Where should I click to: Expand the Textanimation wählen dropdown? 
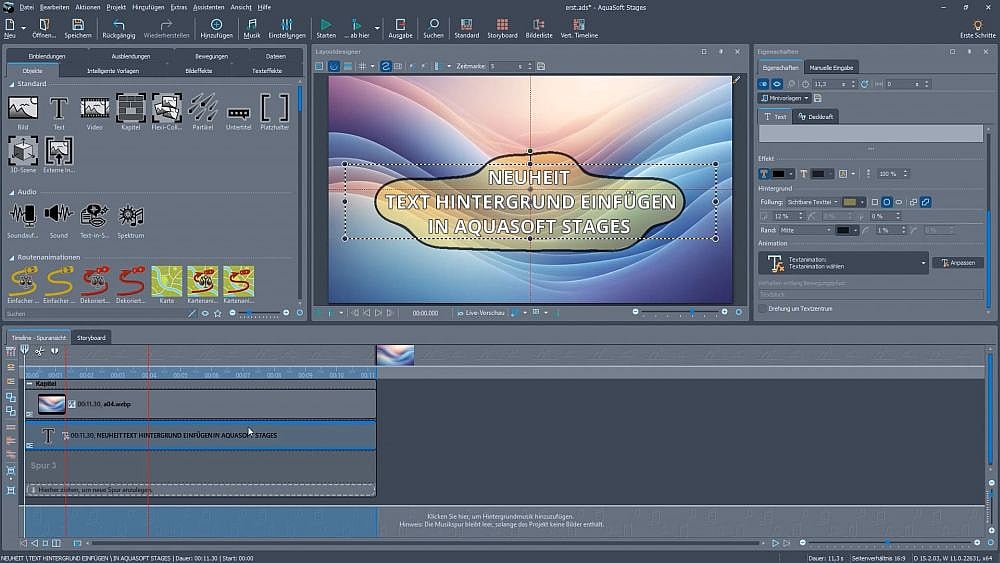[x=923, y=262]
